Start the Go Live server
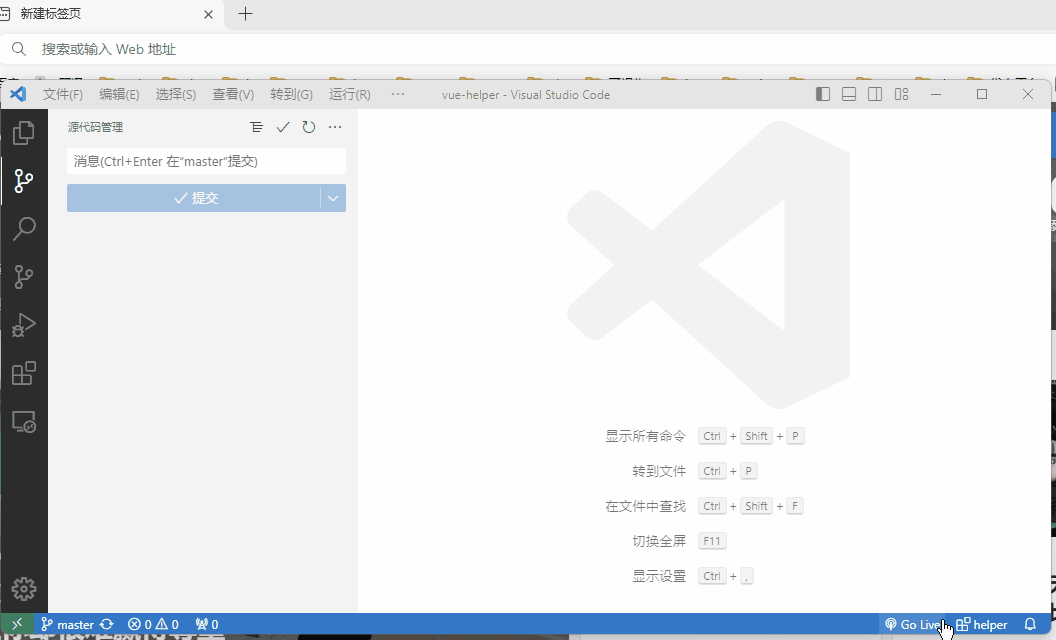The width and height of the screenshot is (1056, 640). tap(912, 625)
